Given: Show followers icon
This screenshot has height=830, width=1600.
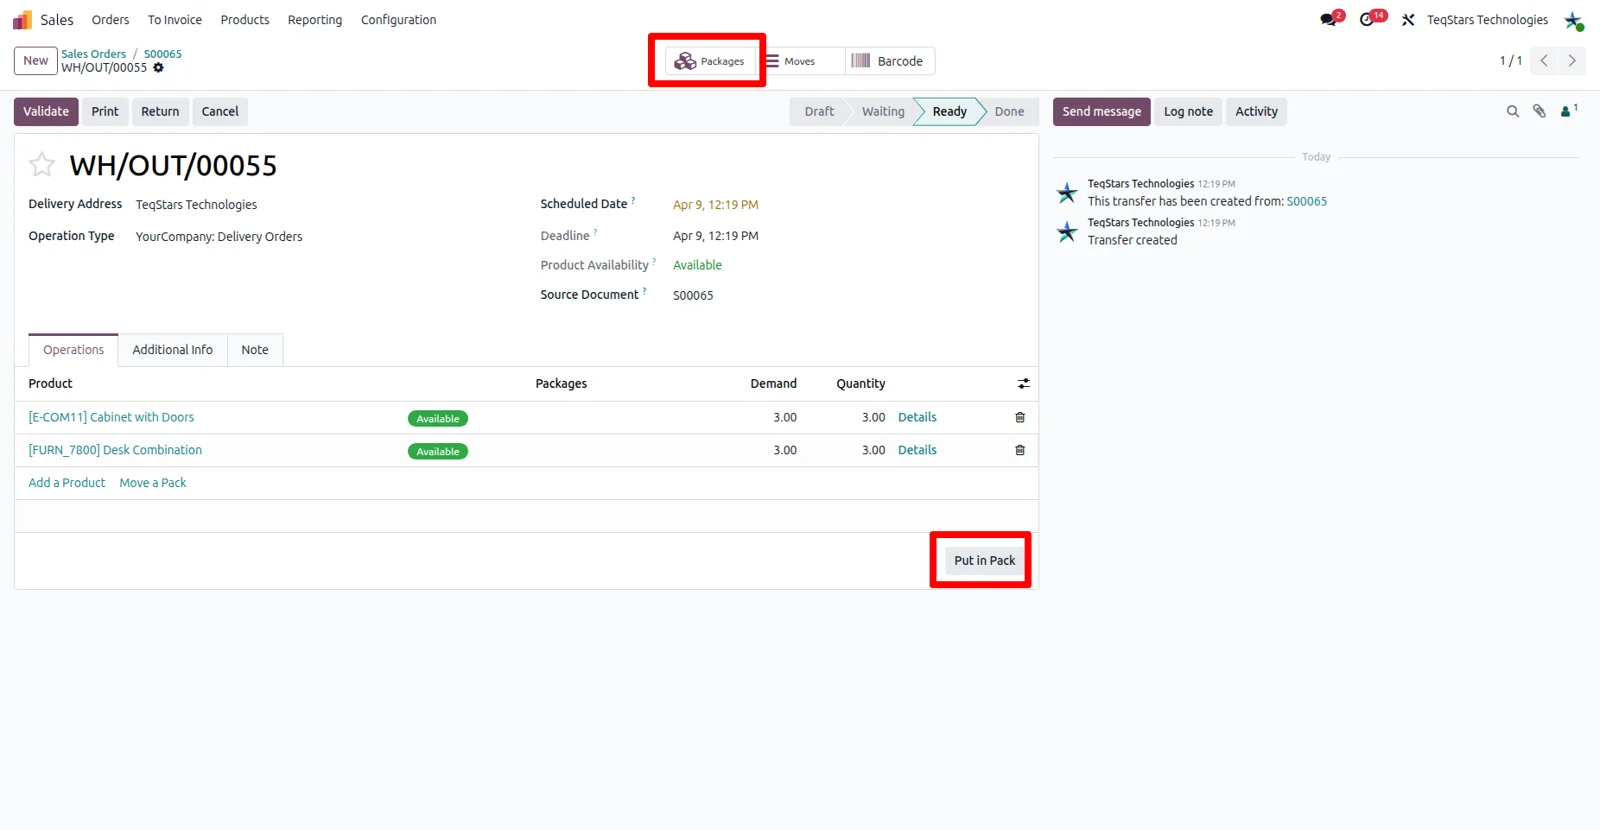Looking at the screenshot, I should click(1568, 111).
